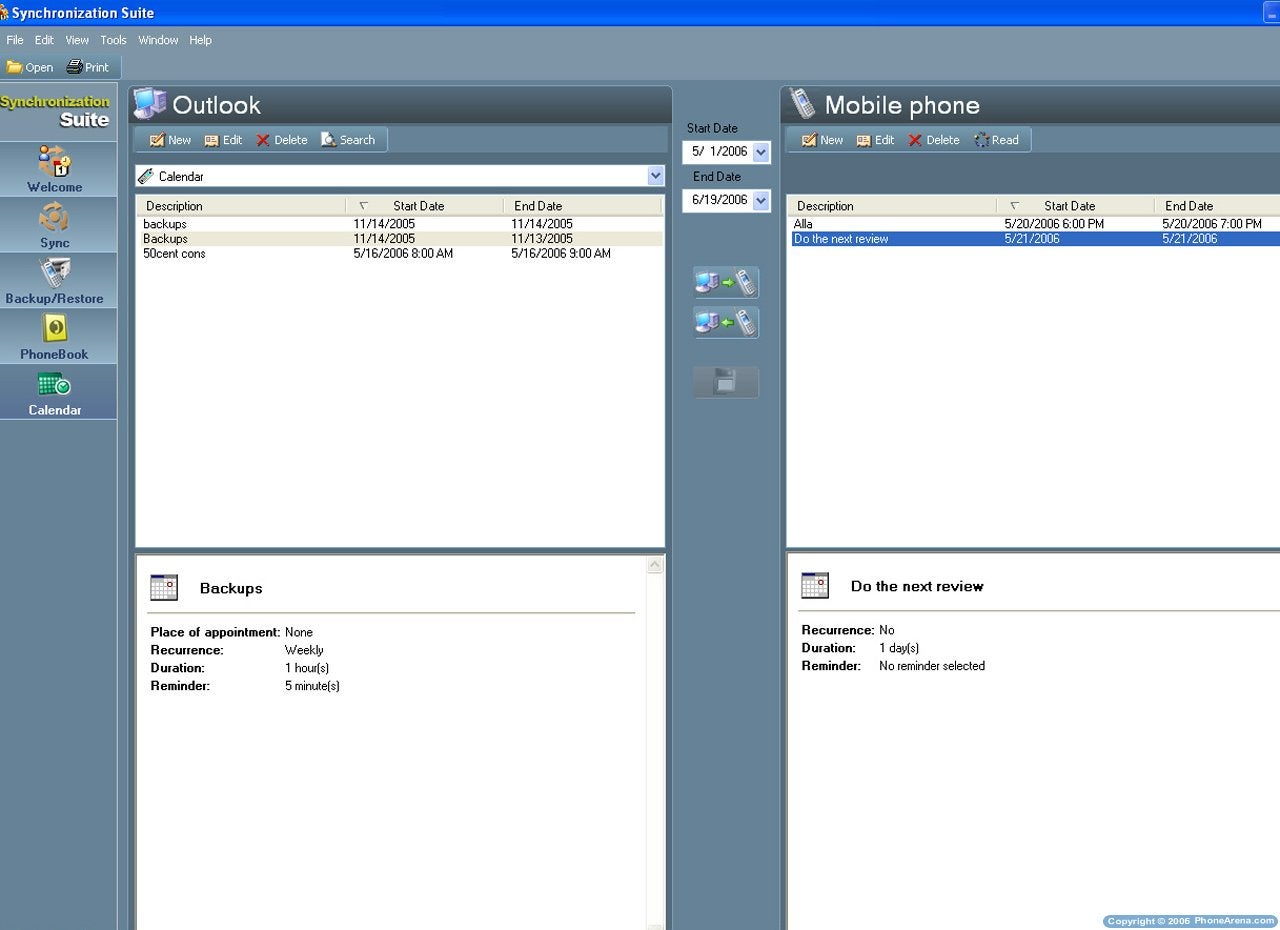Click Read in the Mobile phone toolbar
Screen dimensions: 1280x930
click(x=996, y=140)
